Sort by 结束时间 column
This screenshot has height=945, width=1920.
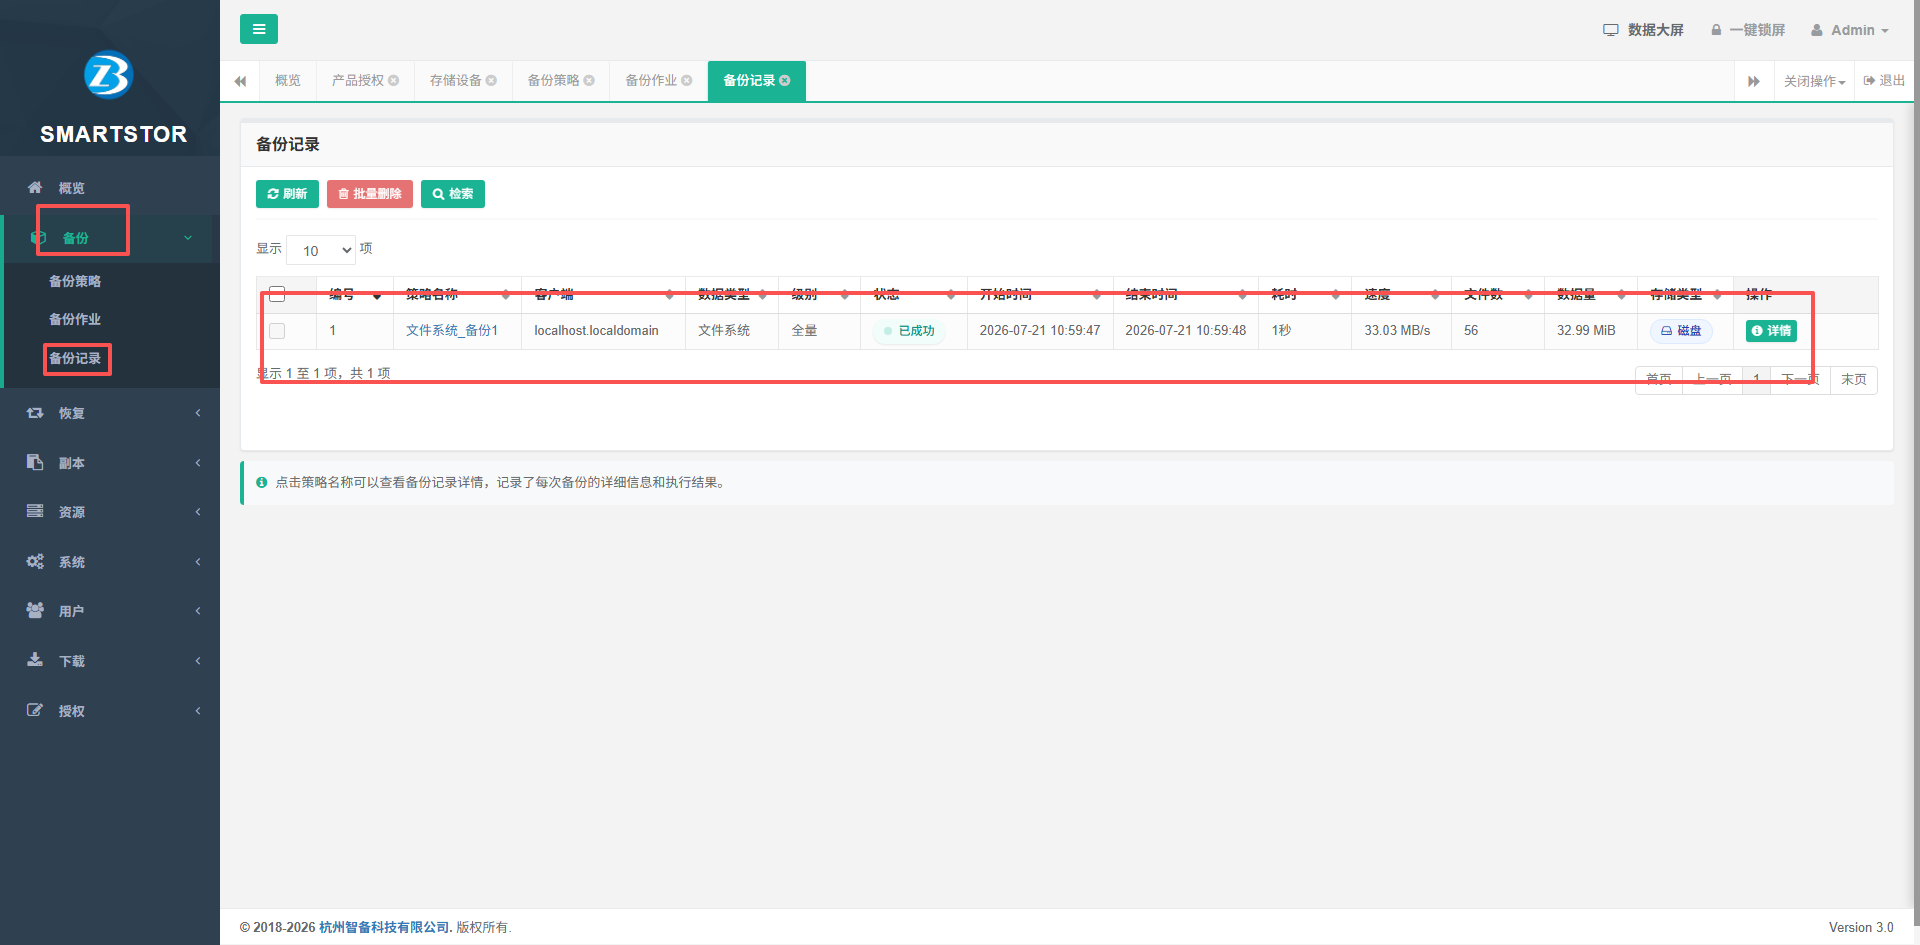point(1186,294)
